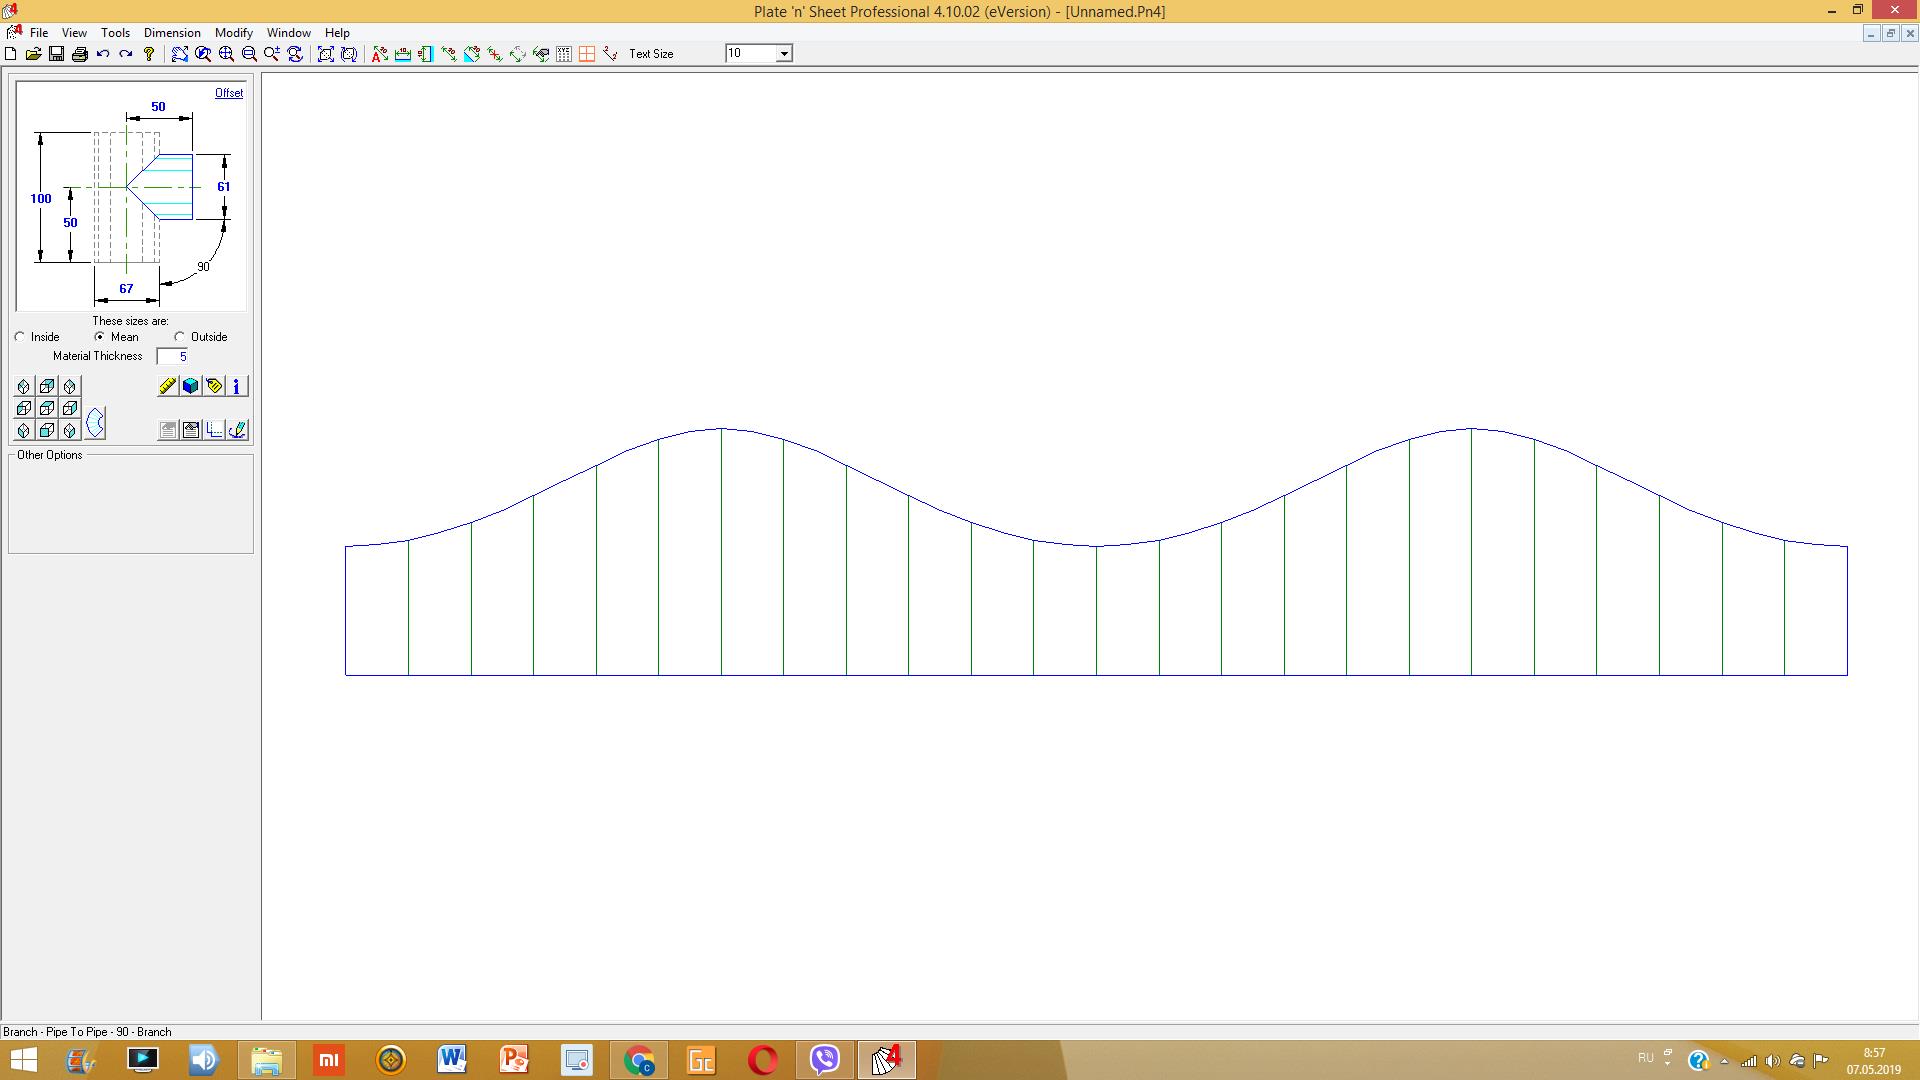Select the Inside sizes radio button
Viewport: 1920px width, 1080px height.
pos(20,337)
